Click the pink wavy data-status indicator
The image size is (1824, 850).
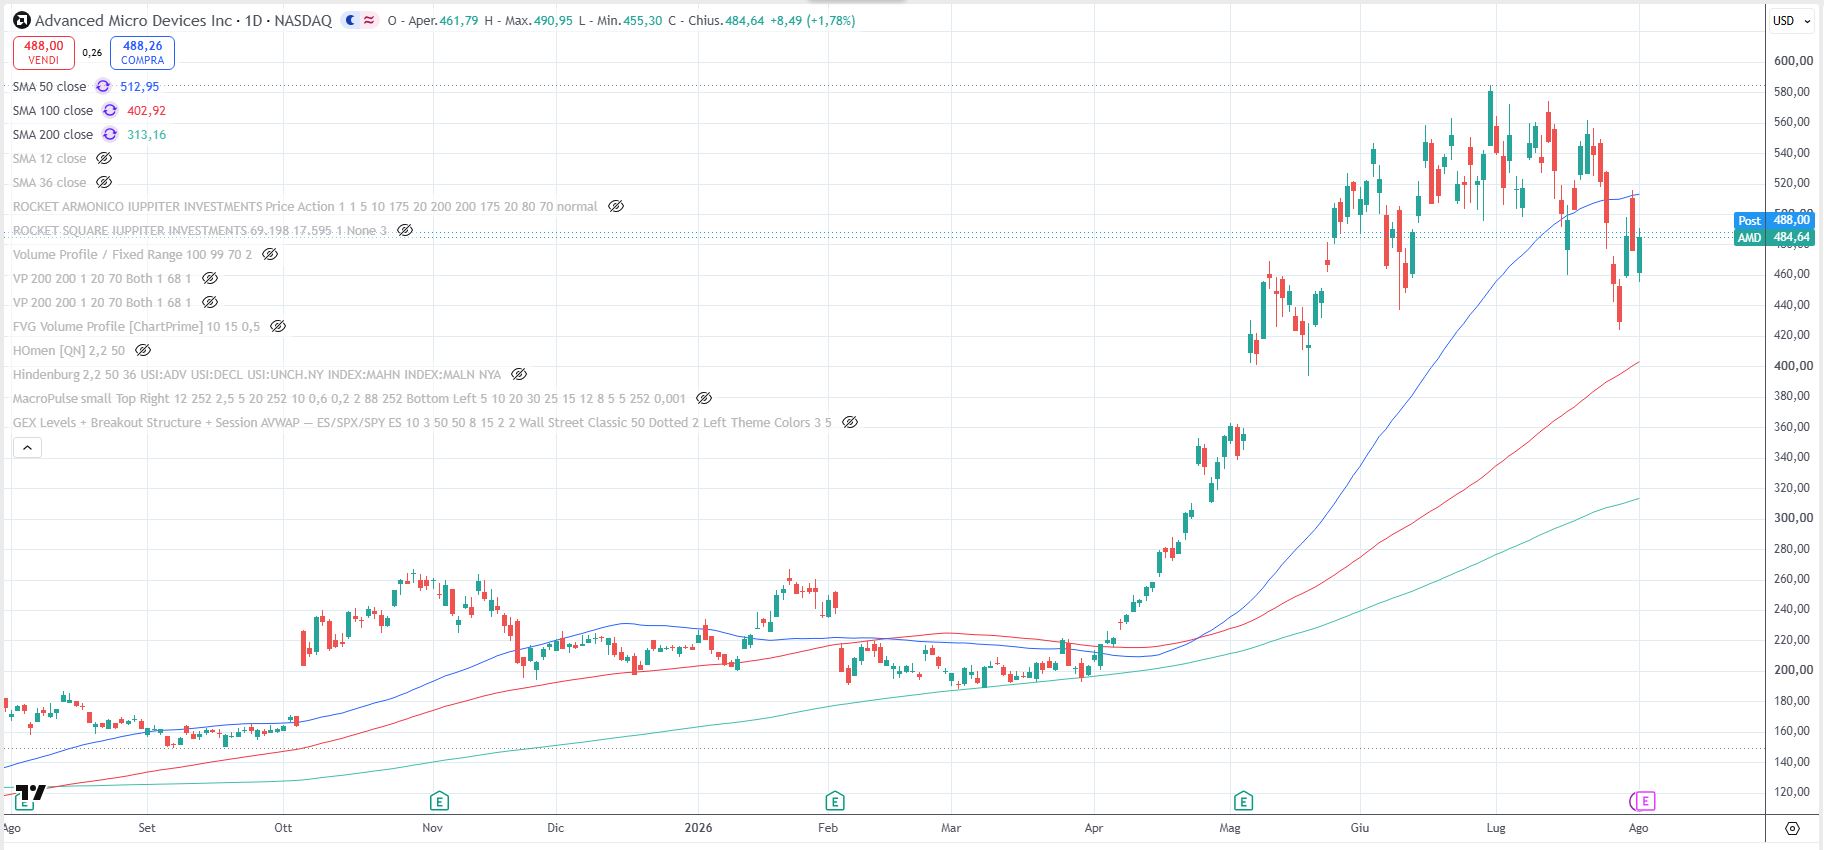click(369, 20)
